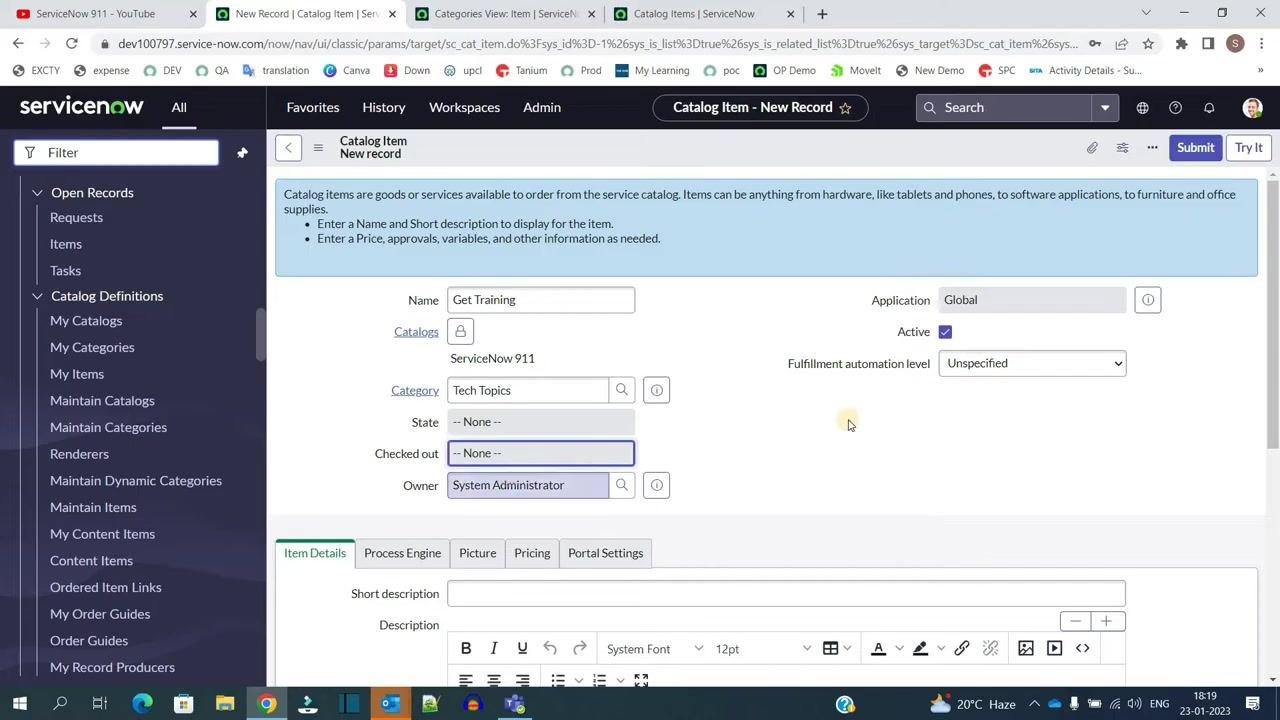This screenshot has width=1280, height=720.
Task: Unlock the Catalogs field lock icon
Action: click(460, 331)
